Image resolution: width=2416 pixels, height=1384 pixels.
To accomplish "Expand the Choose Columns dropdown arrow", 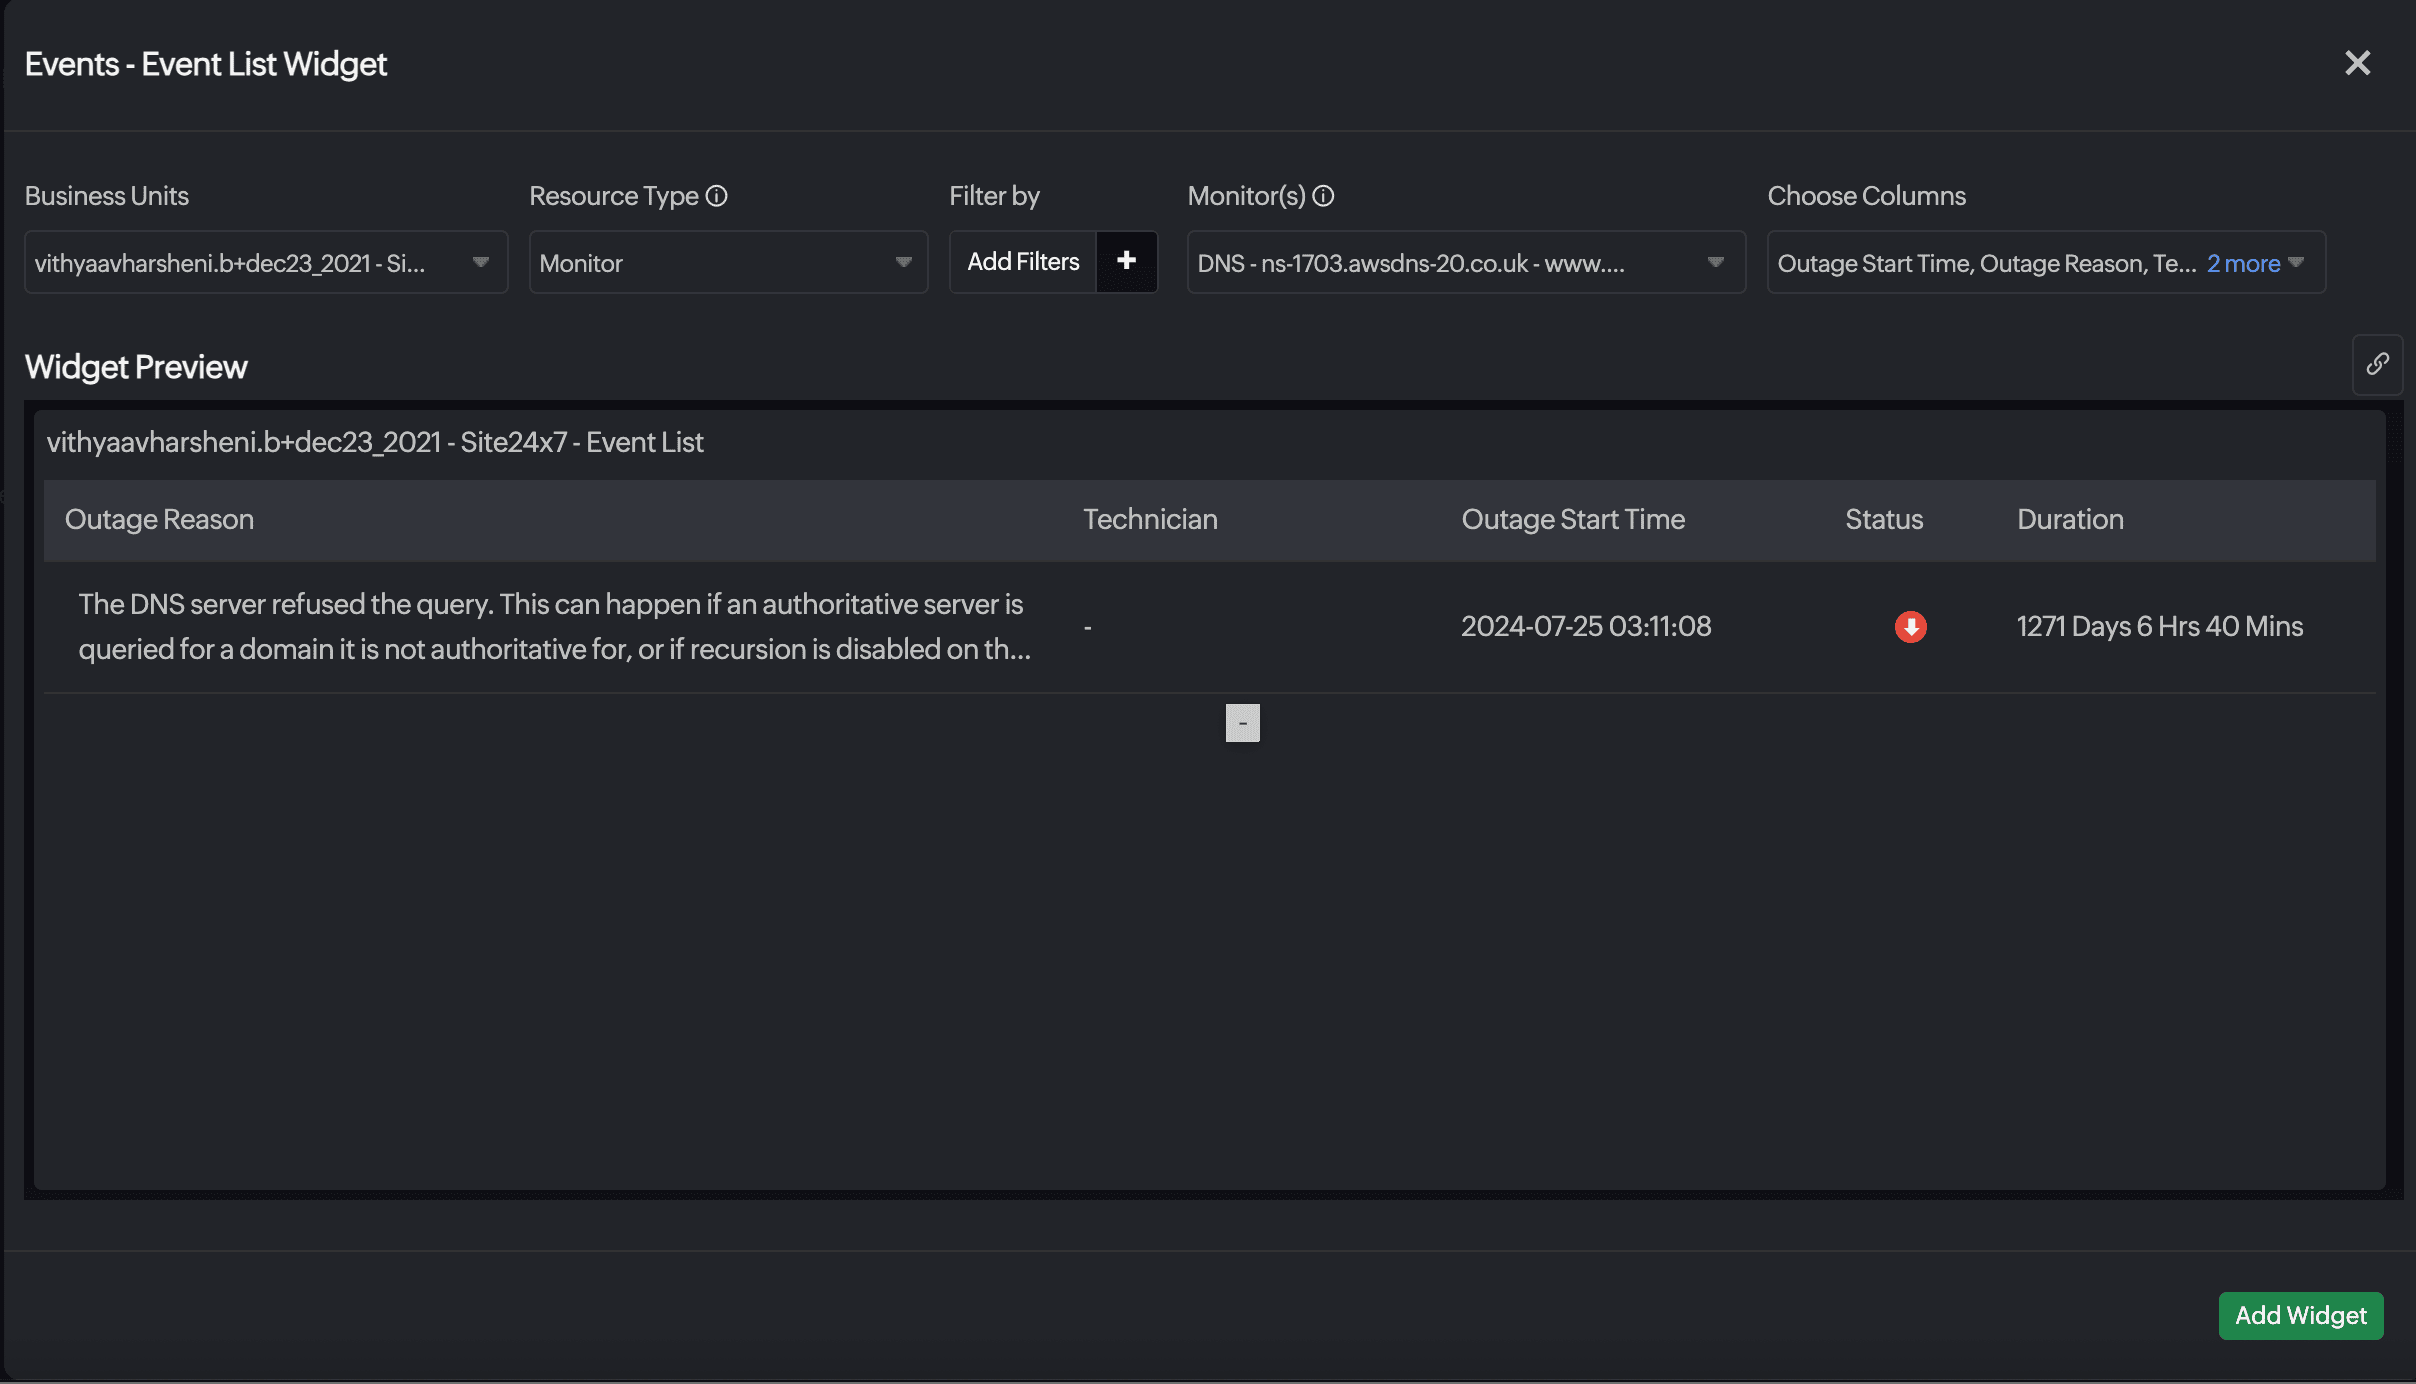I will point(2296,262).
